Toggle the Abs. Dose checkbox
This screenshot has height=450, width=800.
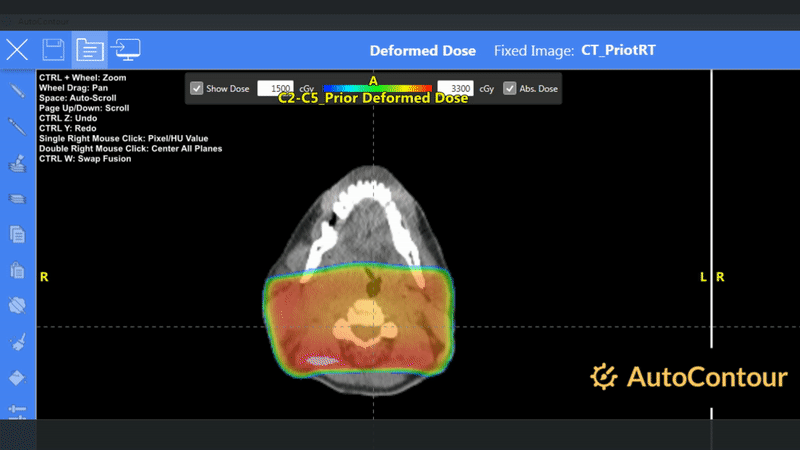tap(510, 88)
